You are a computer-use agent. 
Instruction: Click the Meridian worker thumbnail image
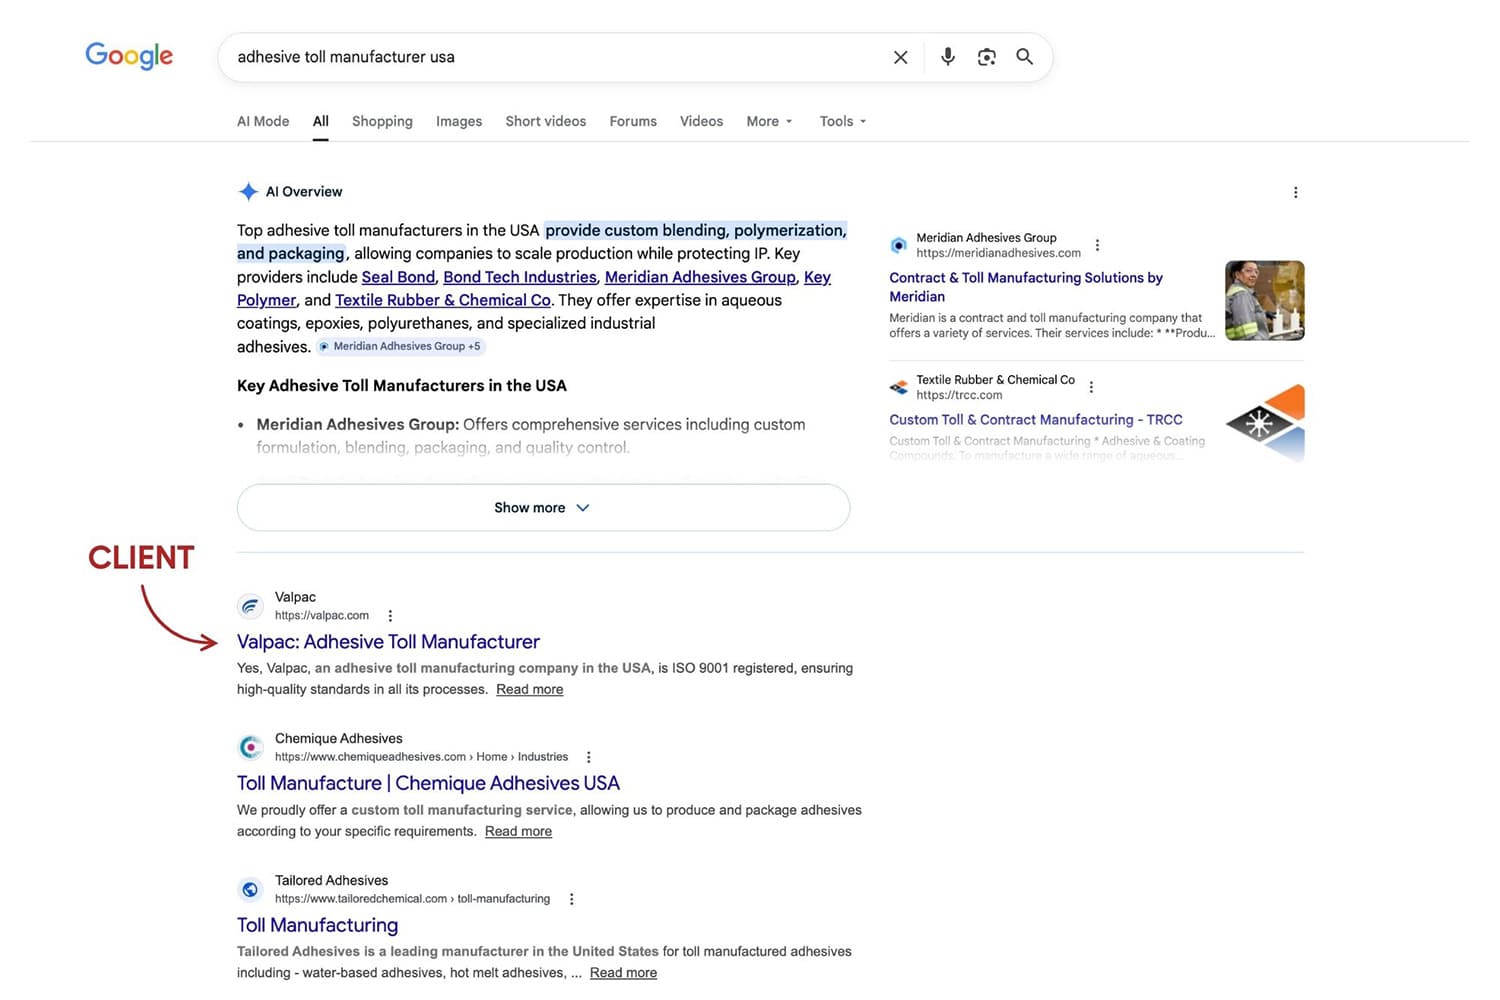click(1264, 301)
